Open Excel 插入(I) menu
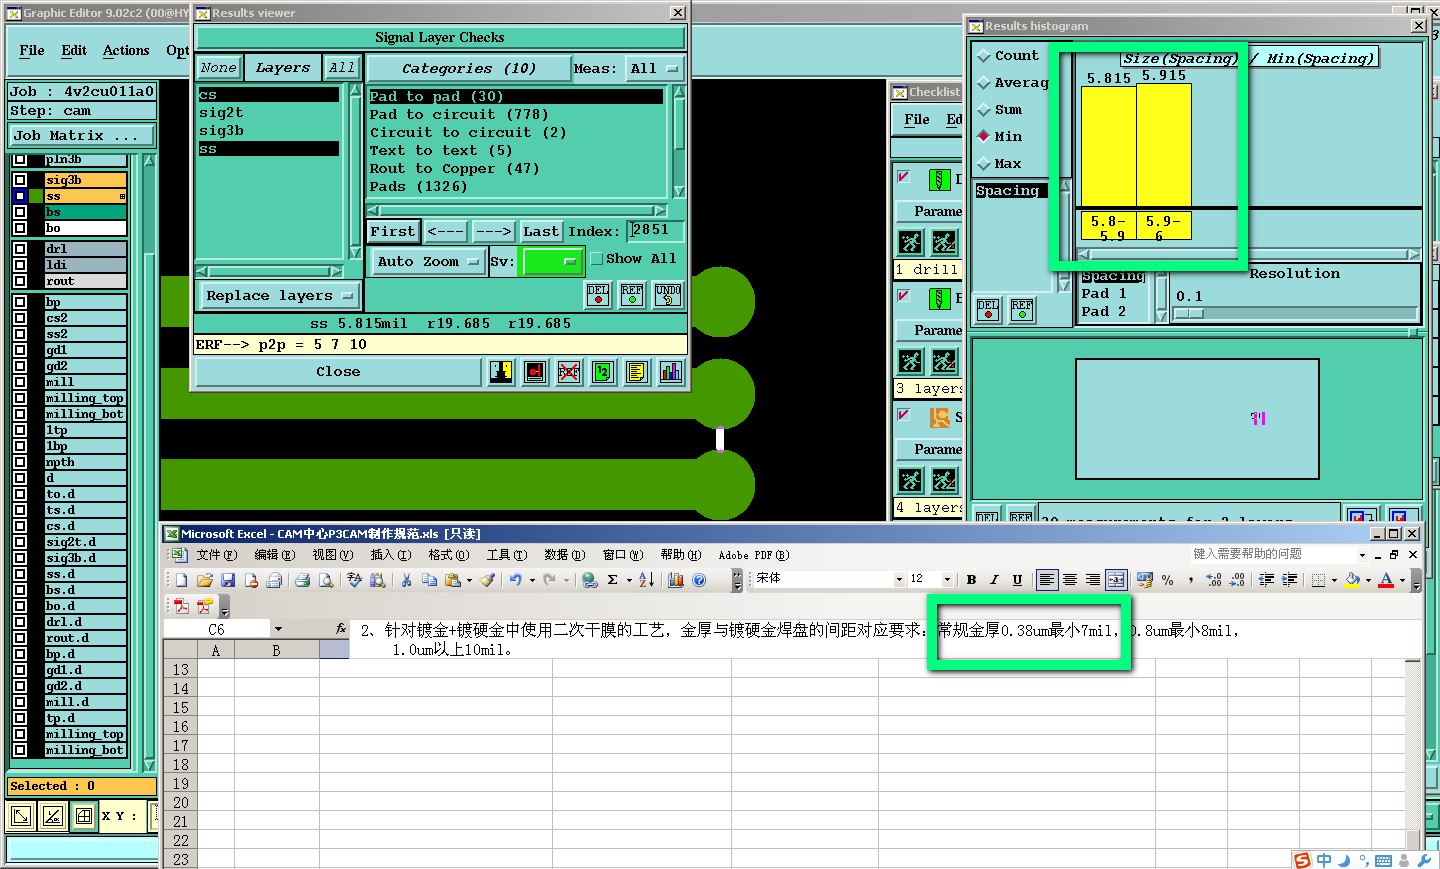 tap(391, 555)
